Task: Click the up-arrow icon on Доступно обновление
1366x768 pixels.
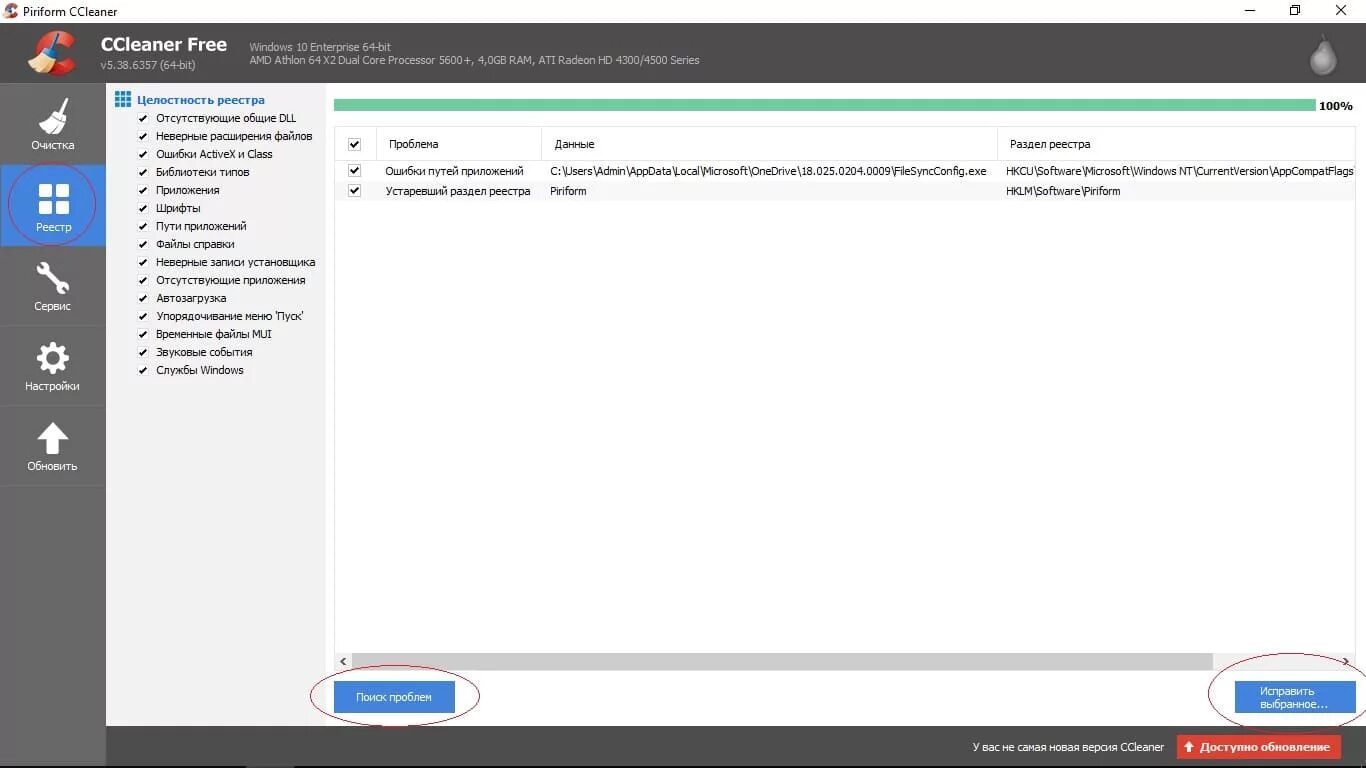Action: pyautogui.click(x=1190, y=746)
